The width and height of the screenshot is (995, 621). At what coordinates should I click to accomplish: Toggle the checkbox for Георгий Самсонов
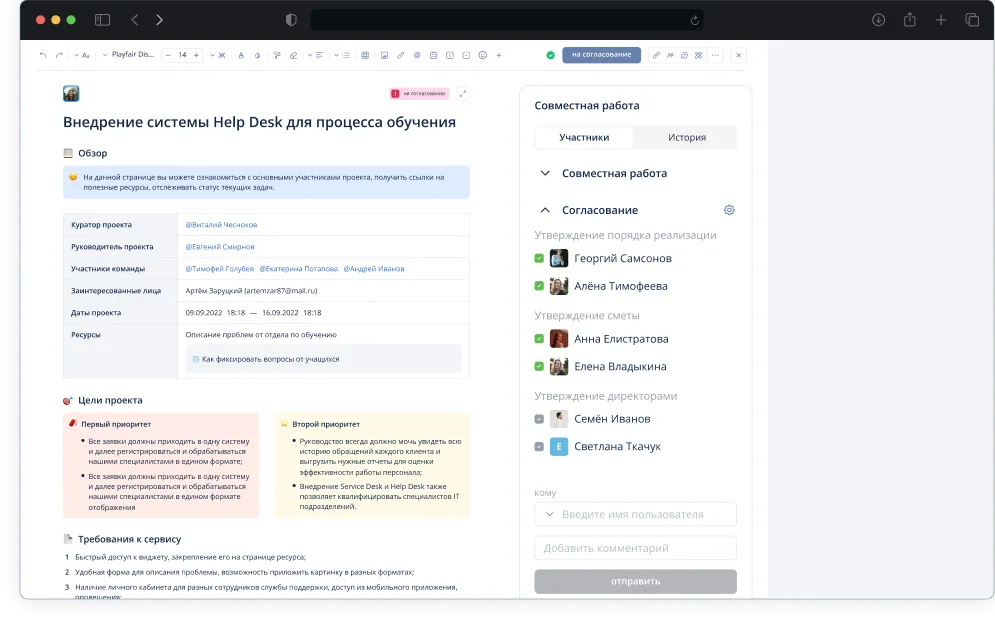(539, 258)
